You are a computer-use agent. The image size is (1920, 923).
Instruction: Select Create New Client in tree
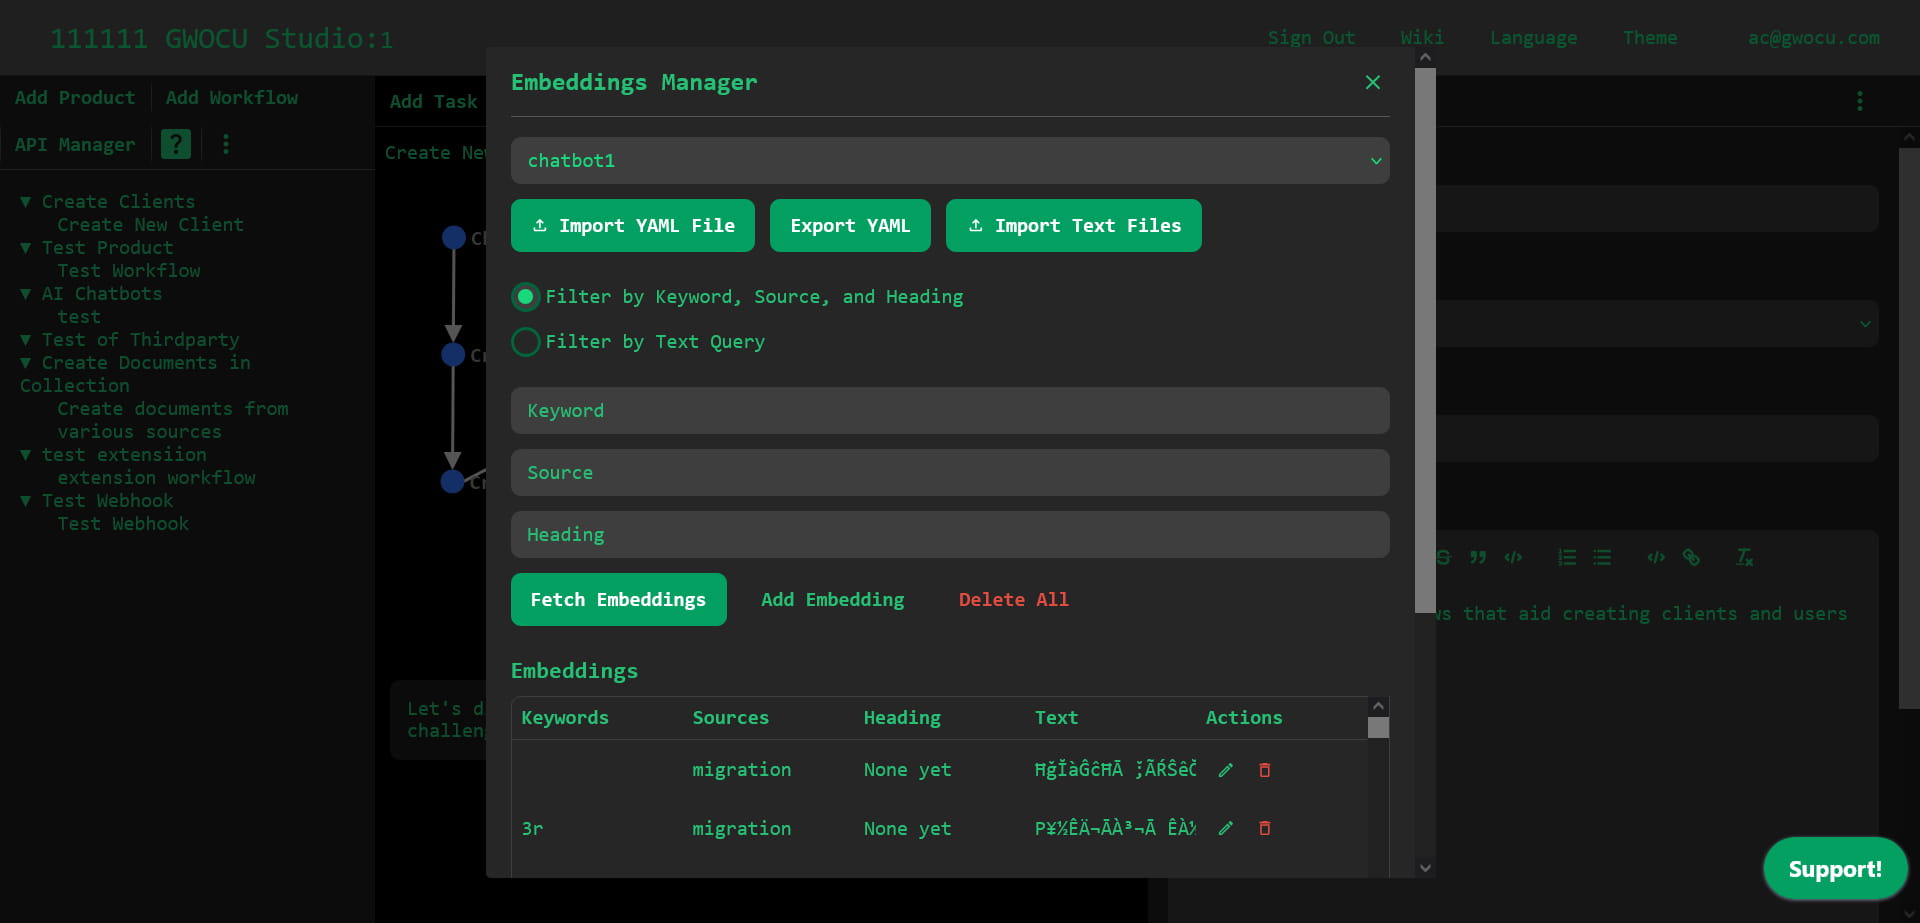pos(150,225)
